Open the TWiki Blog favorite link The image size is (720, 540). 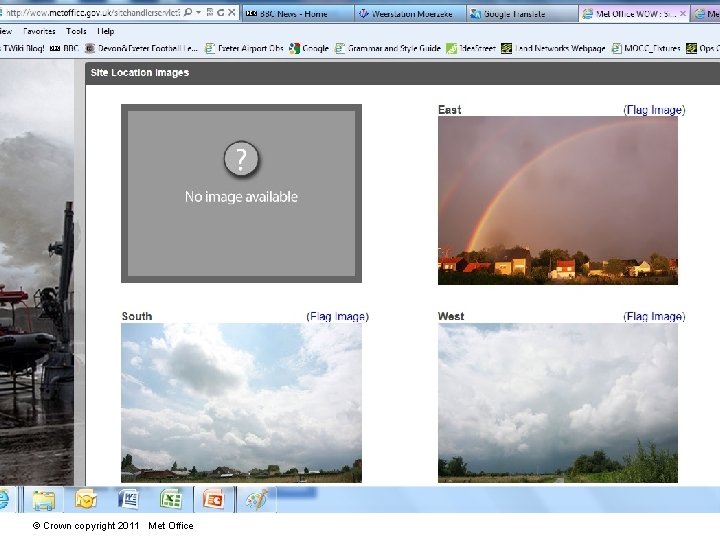click(22, 48)
